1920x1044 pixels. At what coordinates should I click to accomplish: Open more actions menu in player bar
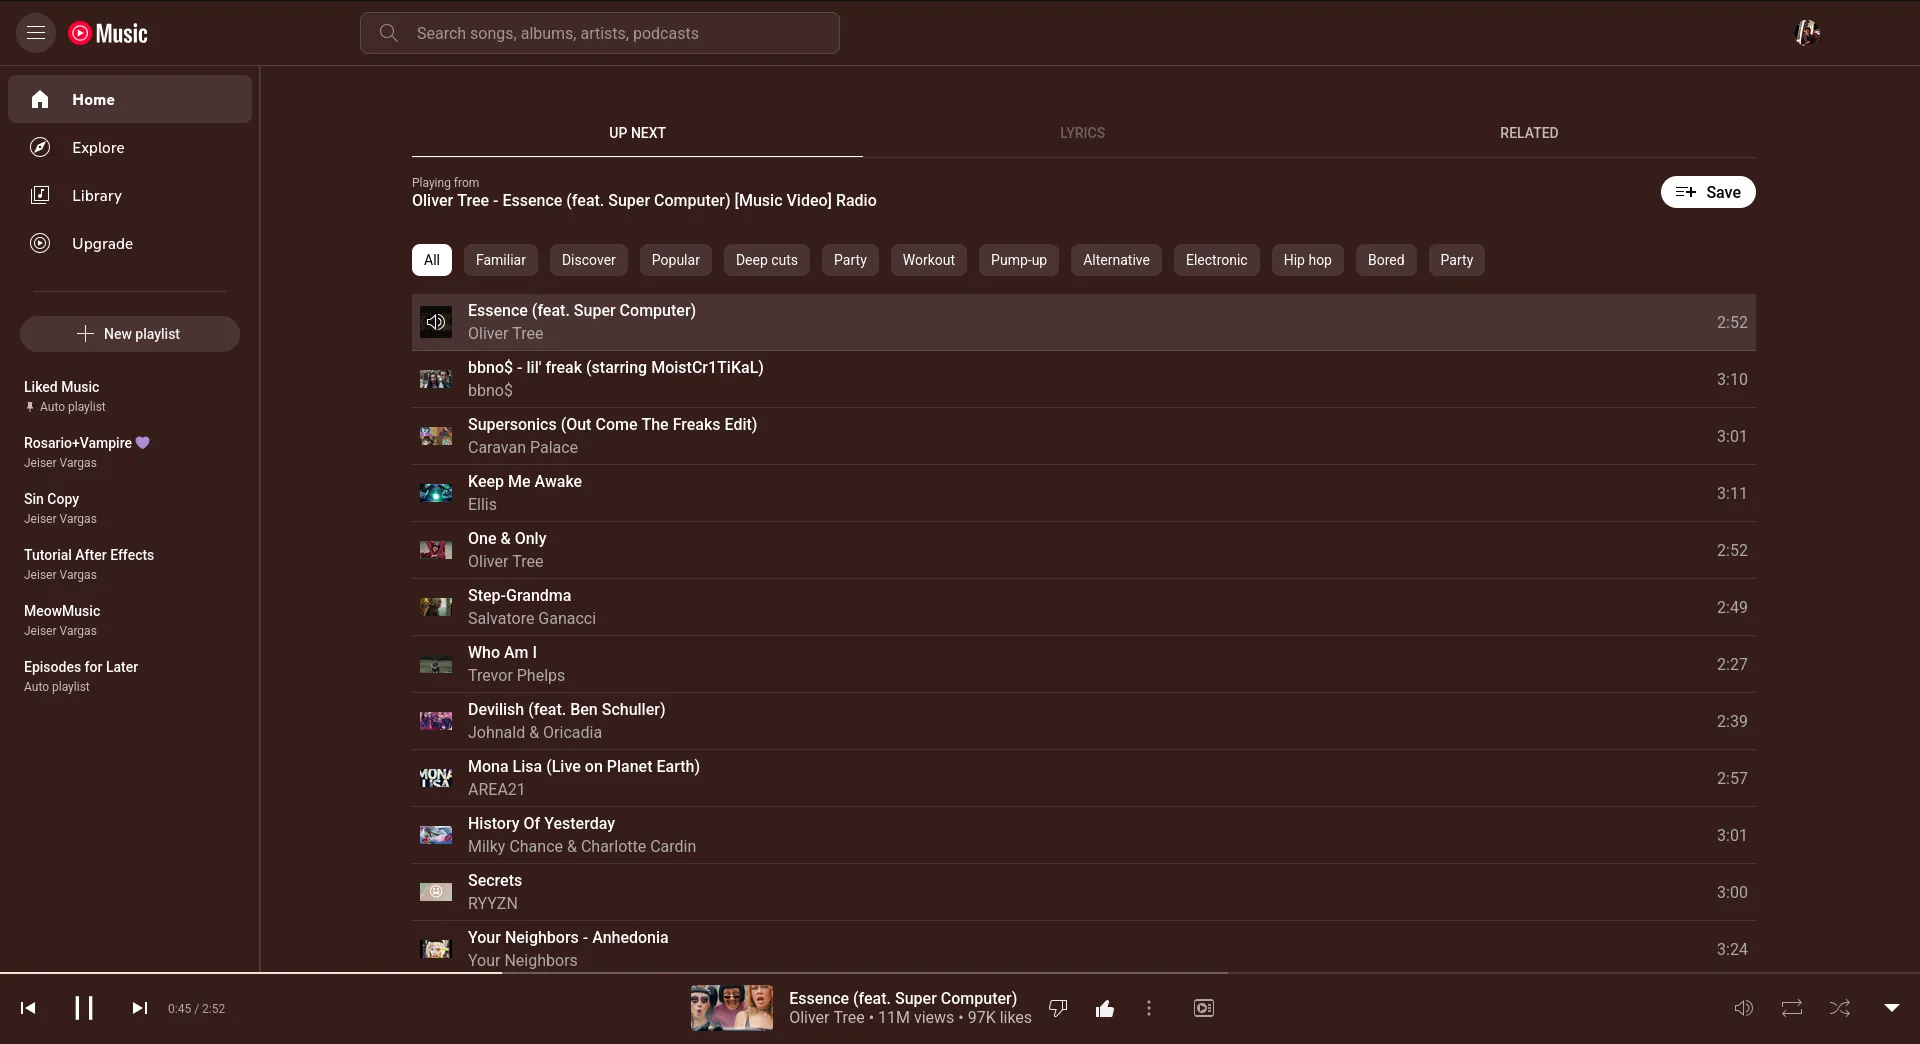1149,1008
